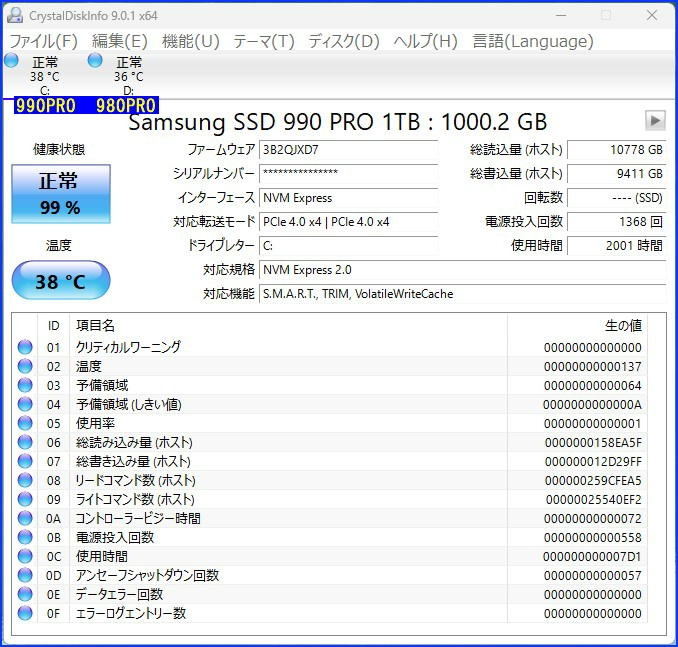Click raw value 00000000000137
The width and height of the screenshot is (678, 647).
pos(592,366)
